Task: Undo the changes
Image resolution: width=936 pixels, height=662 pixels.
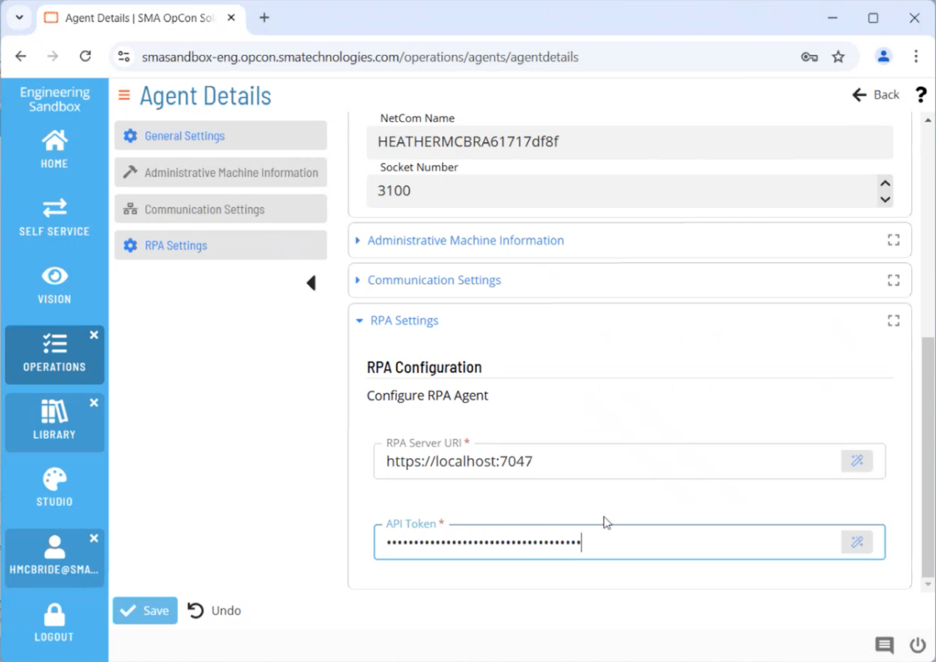Action: 214,611
